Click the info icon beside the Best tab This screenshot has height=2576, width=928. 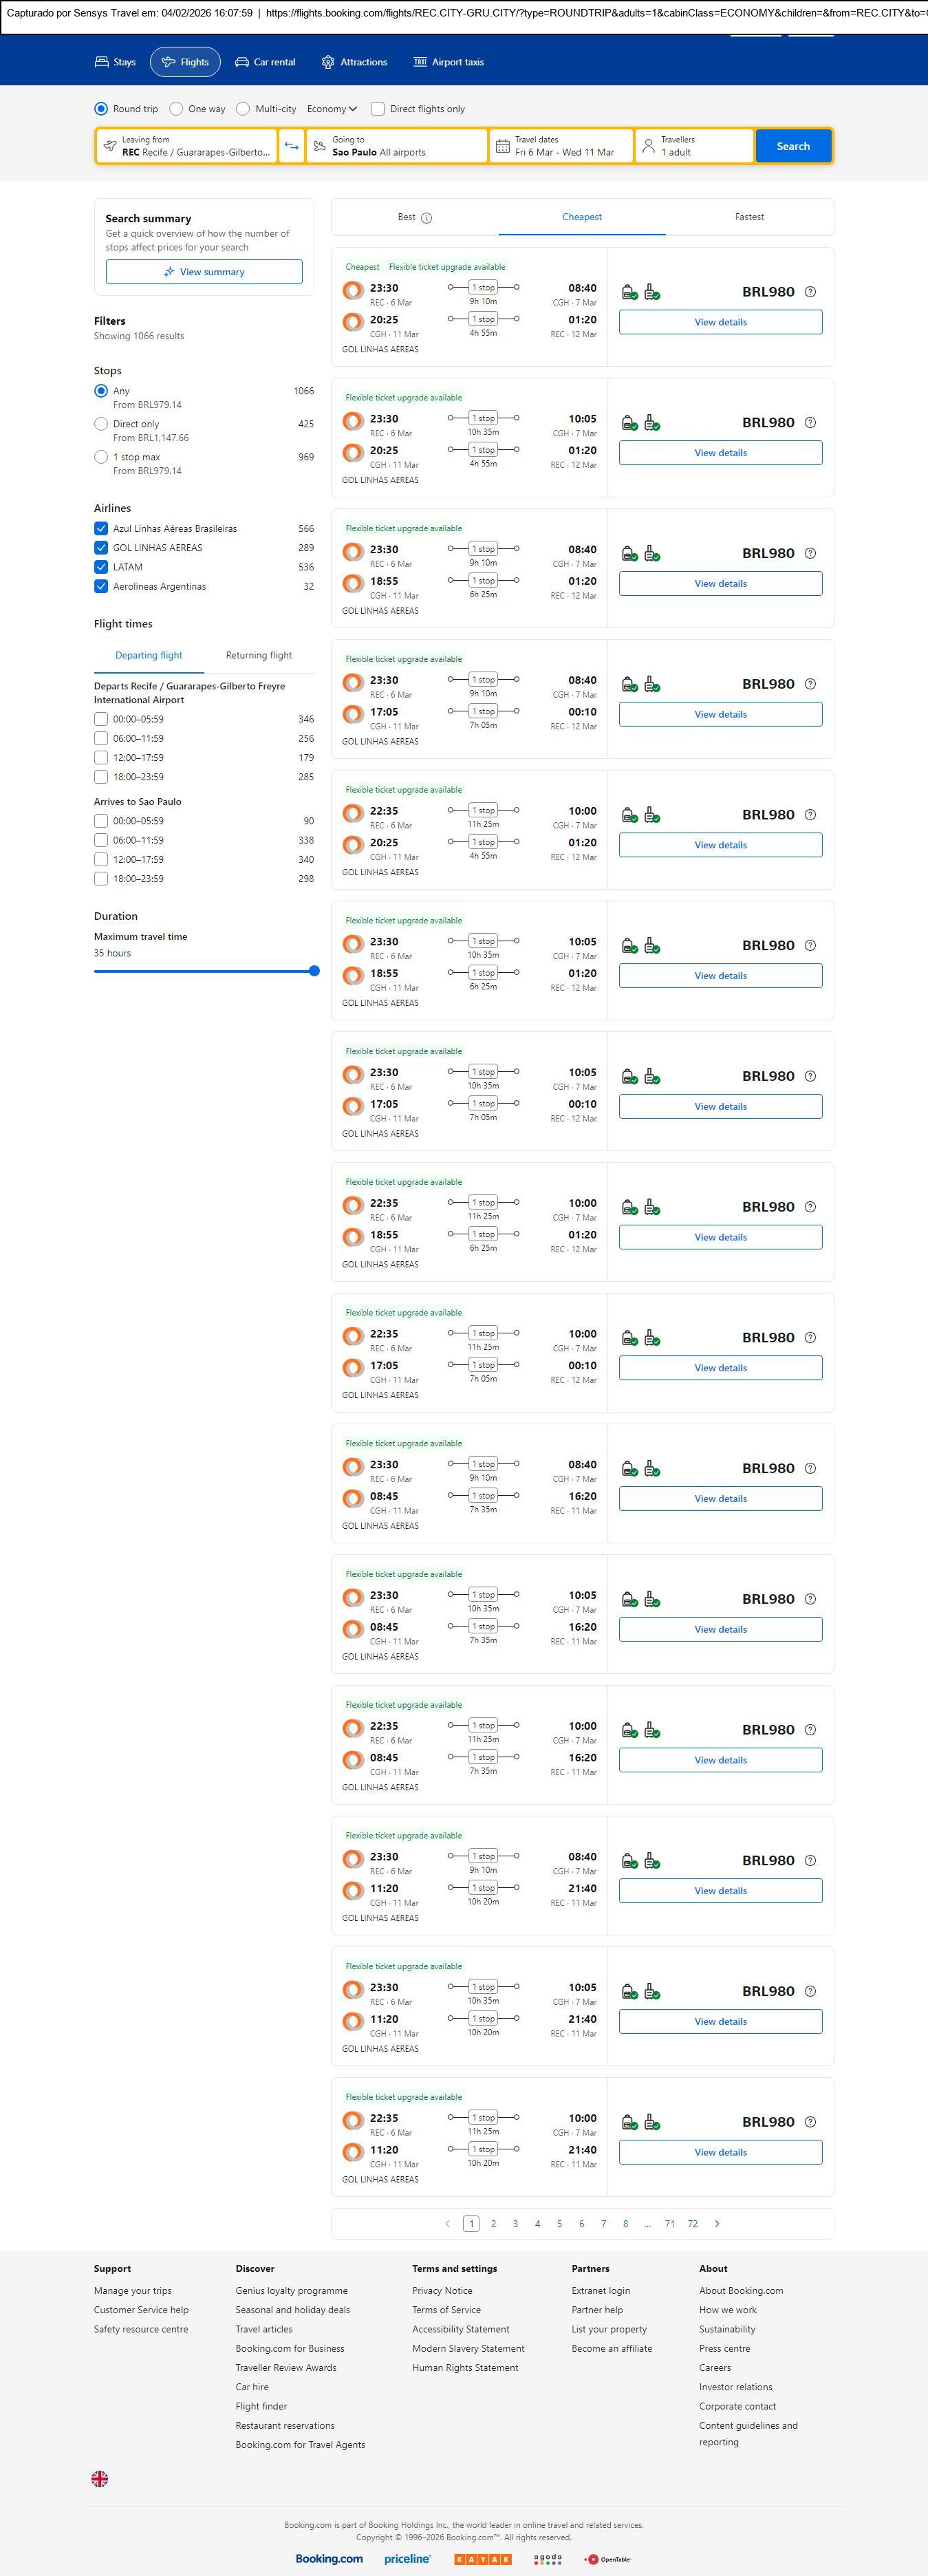[427, 218]
